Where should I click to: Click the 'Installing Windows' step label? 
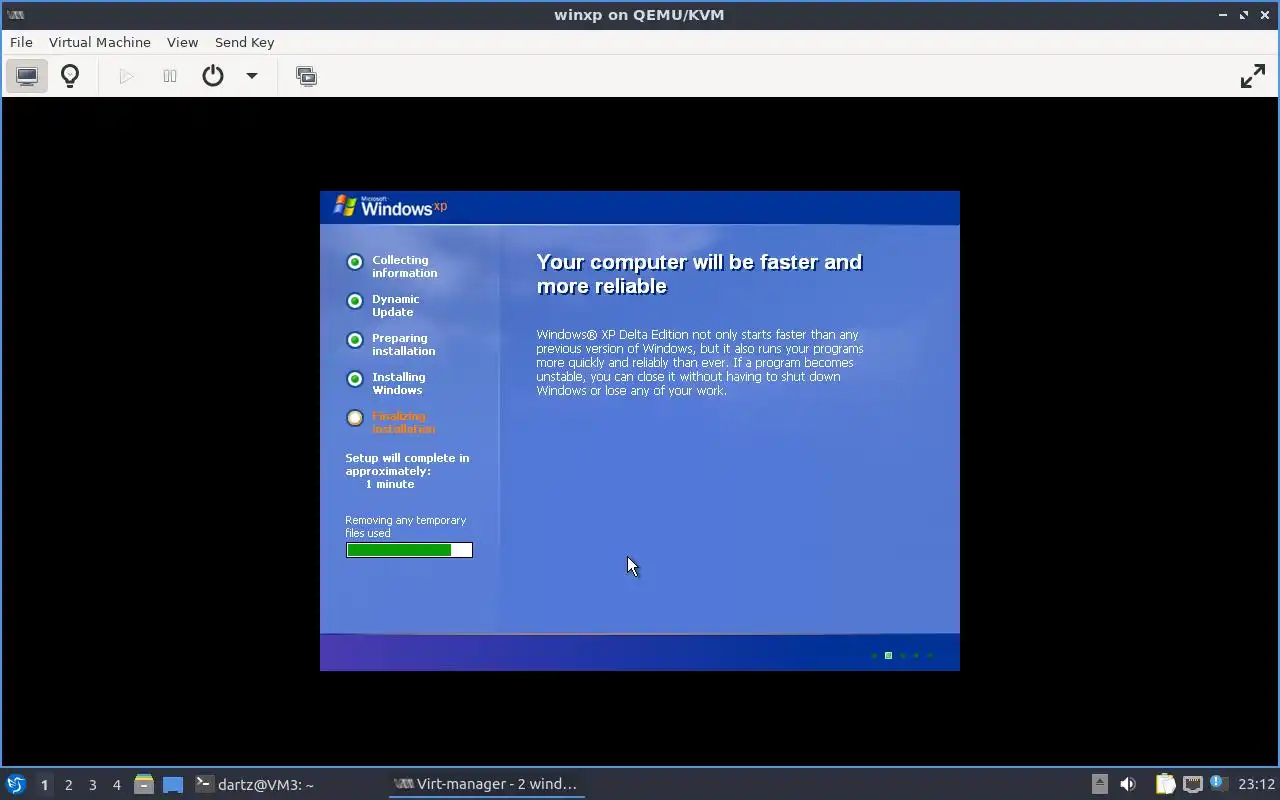click(x=399, y=384)
